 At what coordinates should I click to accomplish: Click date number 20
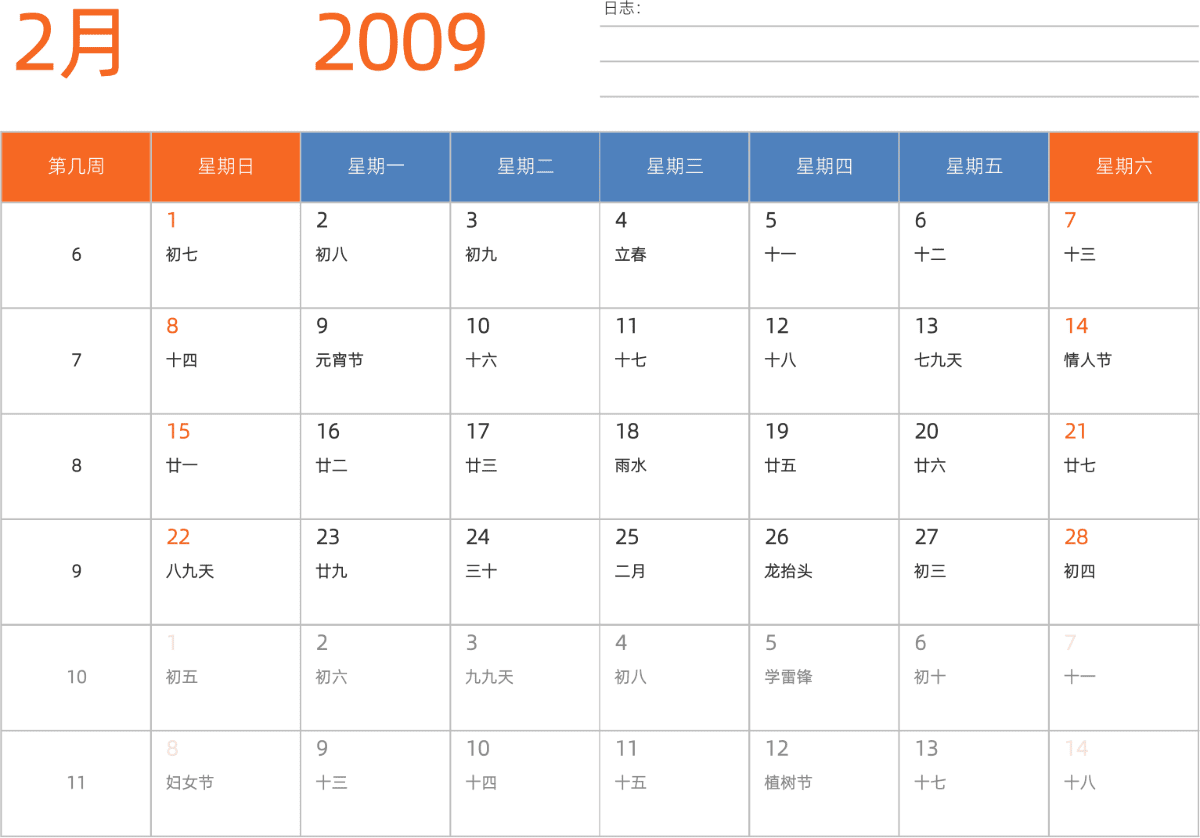[927, 432]
